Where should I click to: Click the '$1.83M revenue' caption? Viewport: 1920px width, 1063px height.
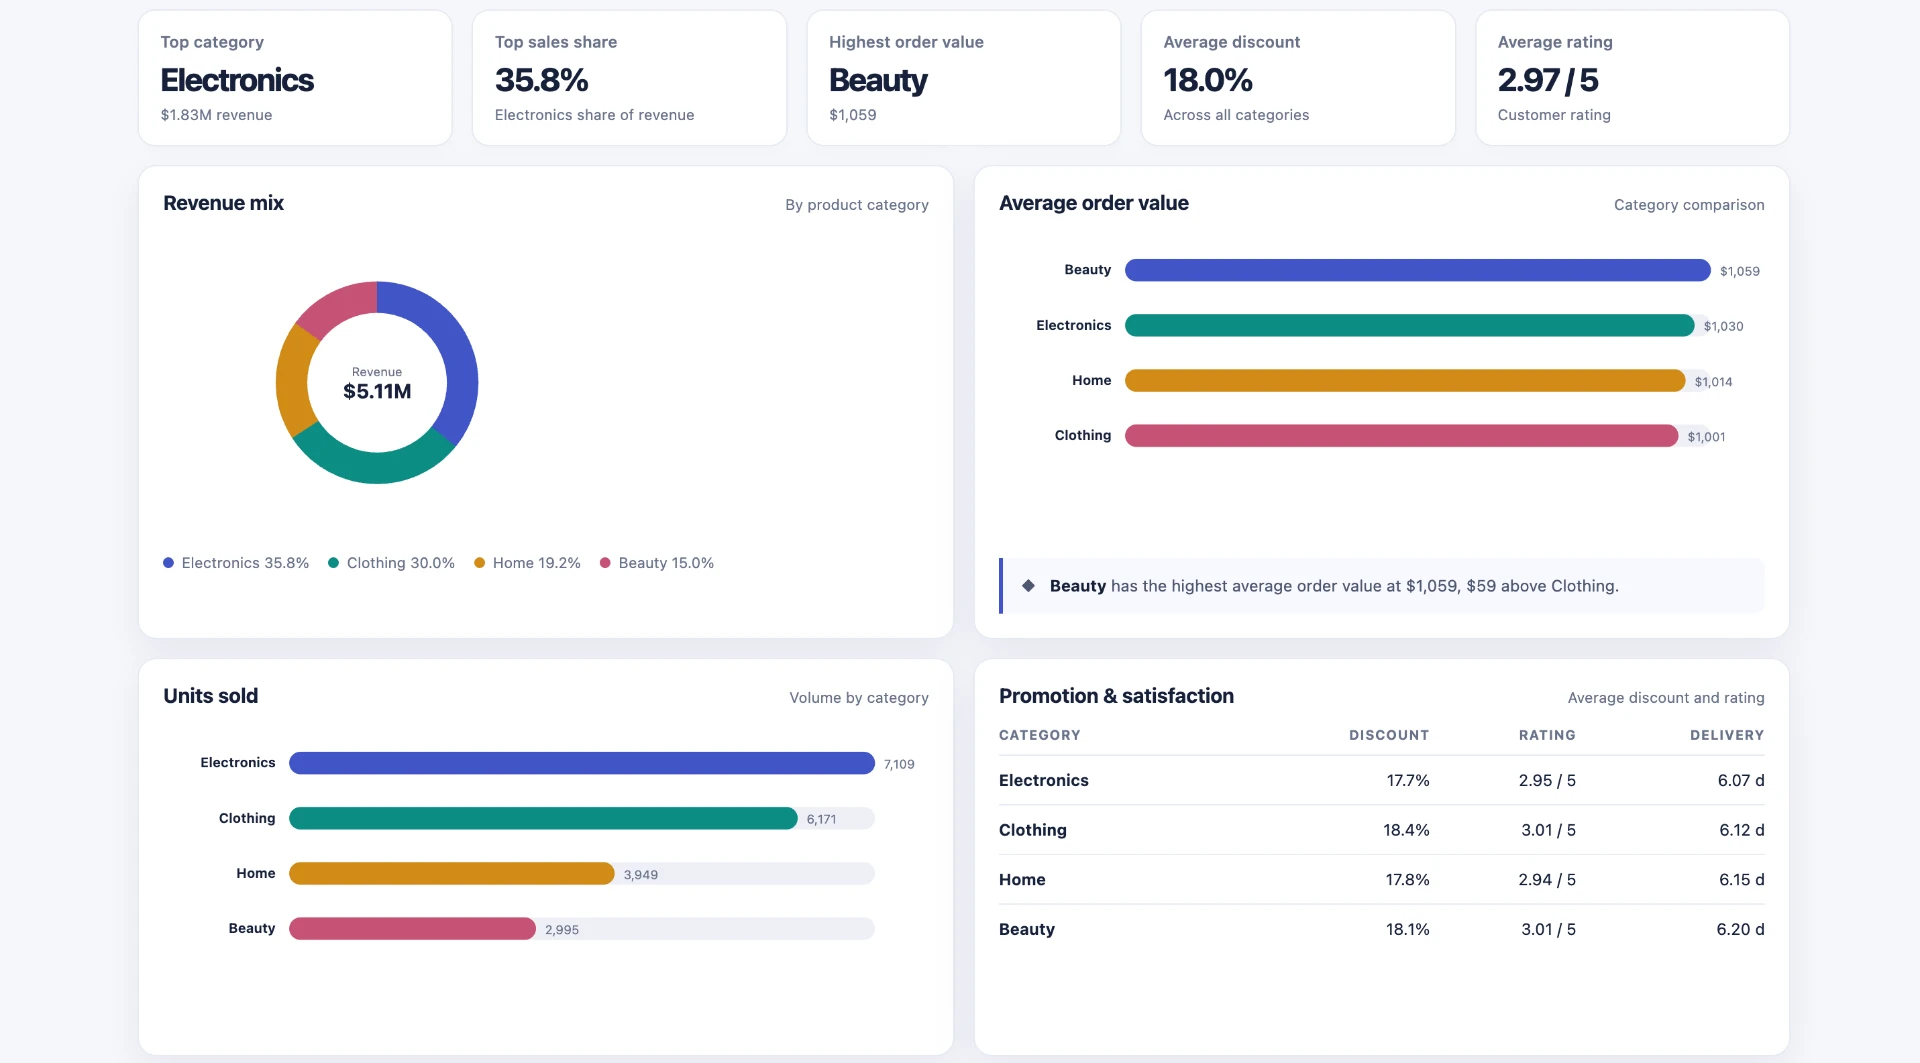[216, 115]
